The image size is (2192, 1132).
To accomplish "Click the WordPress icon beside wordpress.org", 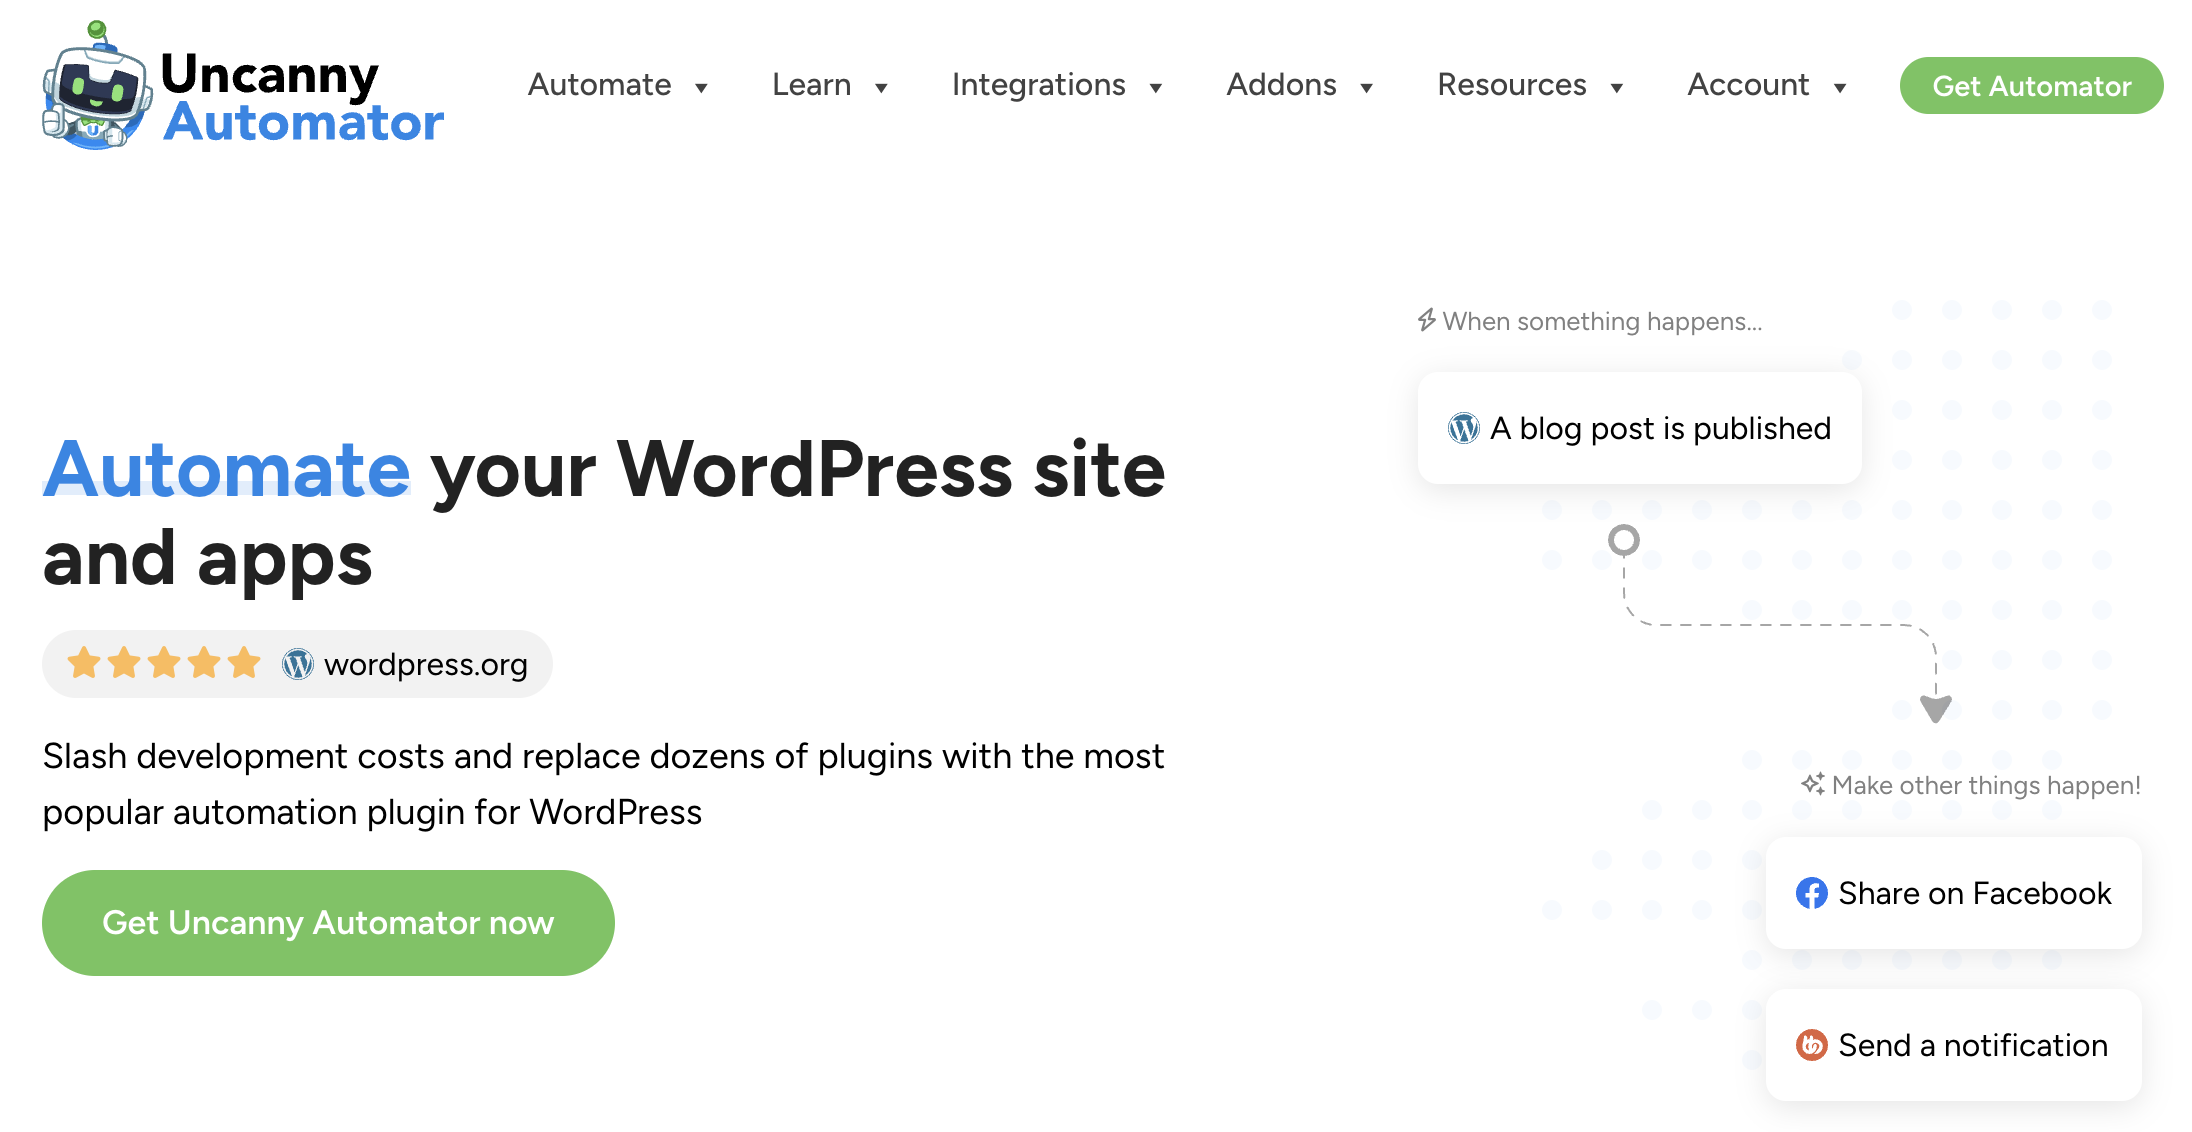I will (x=297, y=664).
